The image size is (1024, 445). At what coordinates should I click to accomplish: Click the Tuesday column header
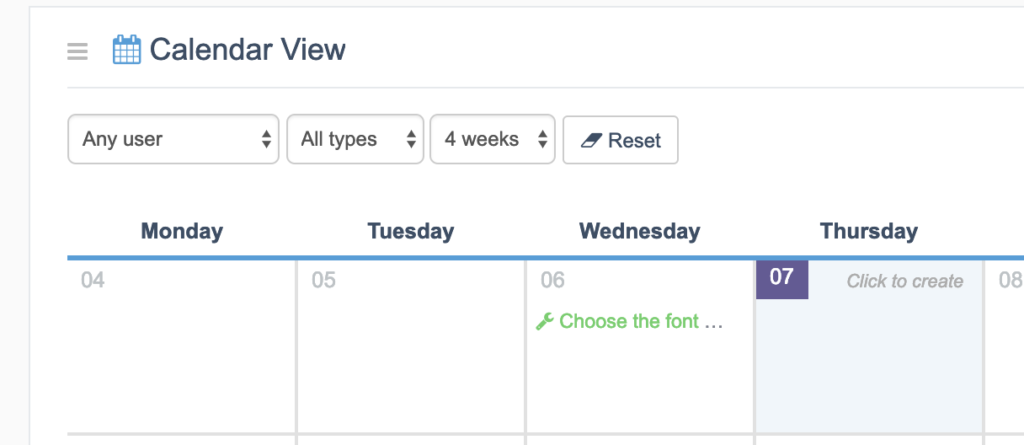click(x=410, y=231)
